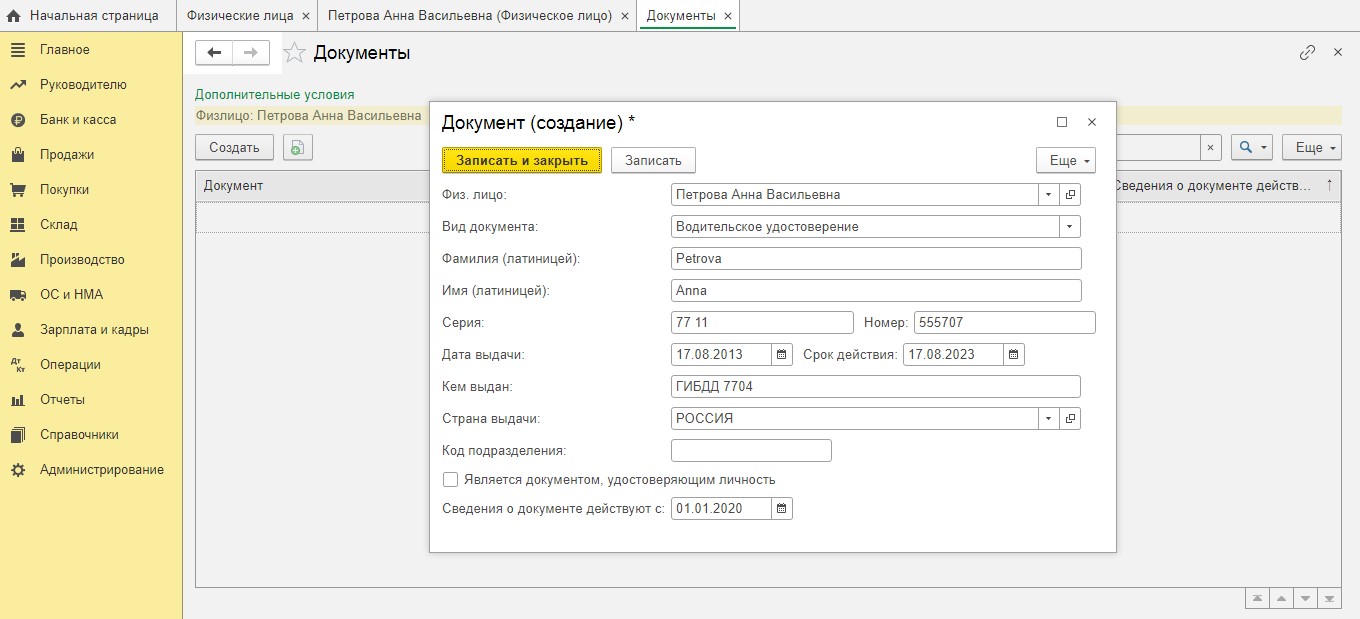Image resolution: width=1360 pixels, height=619 pixels.
Task: Expand the Физ. лицо dropdown list
Action: click(x=1048, y=195)
